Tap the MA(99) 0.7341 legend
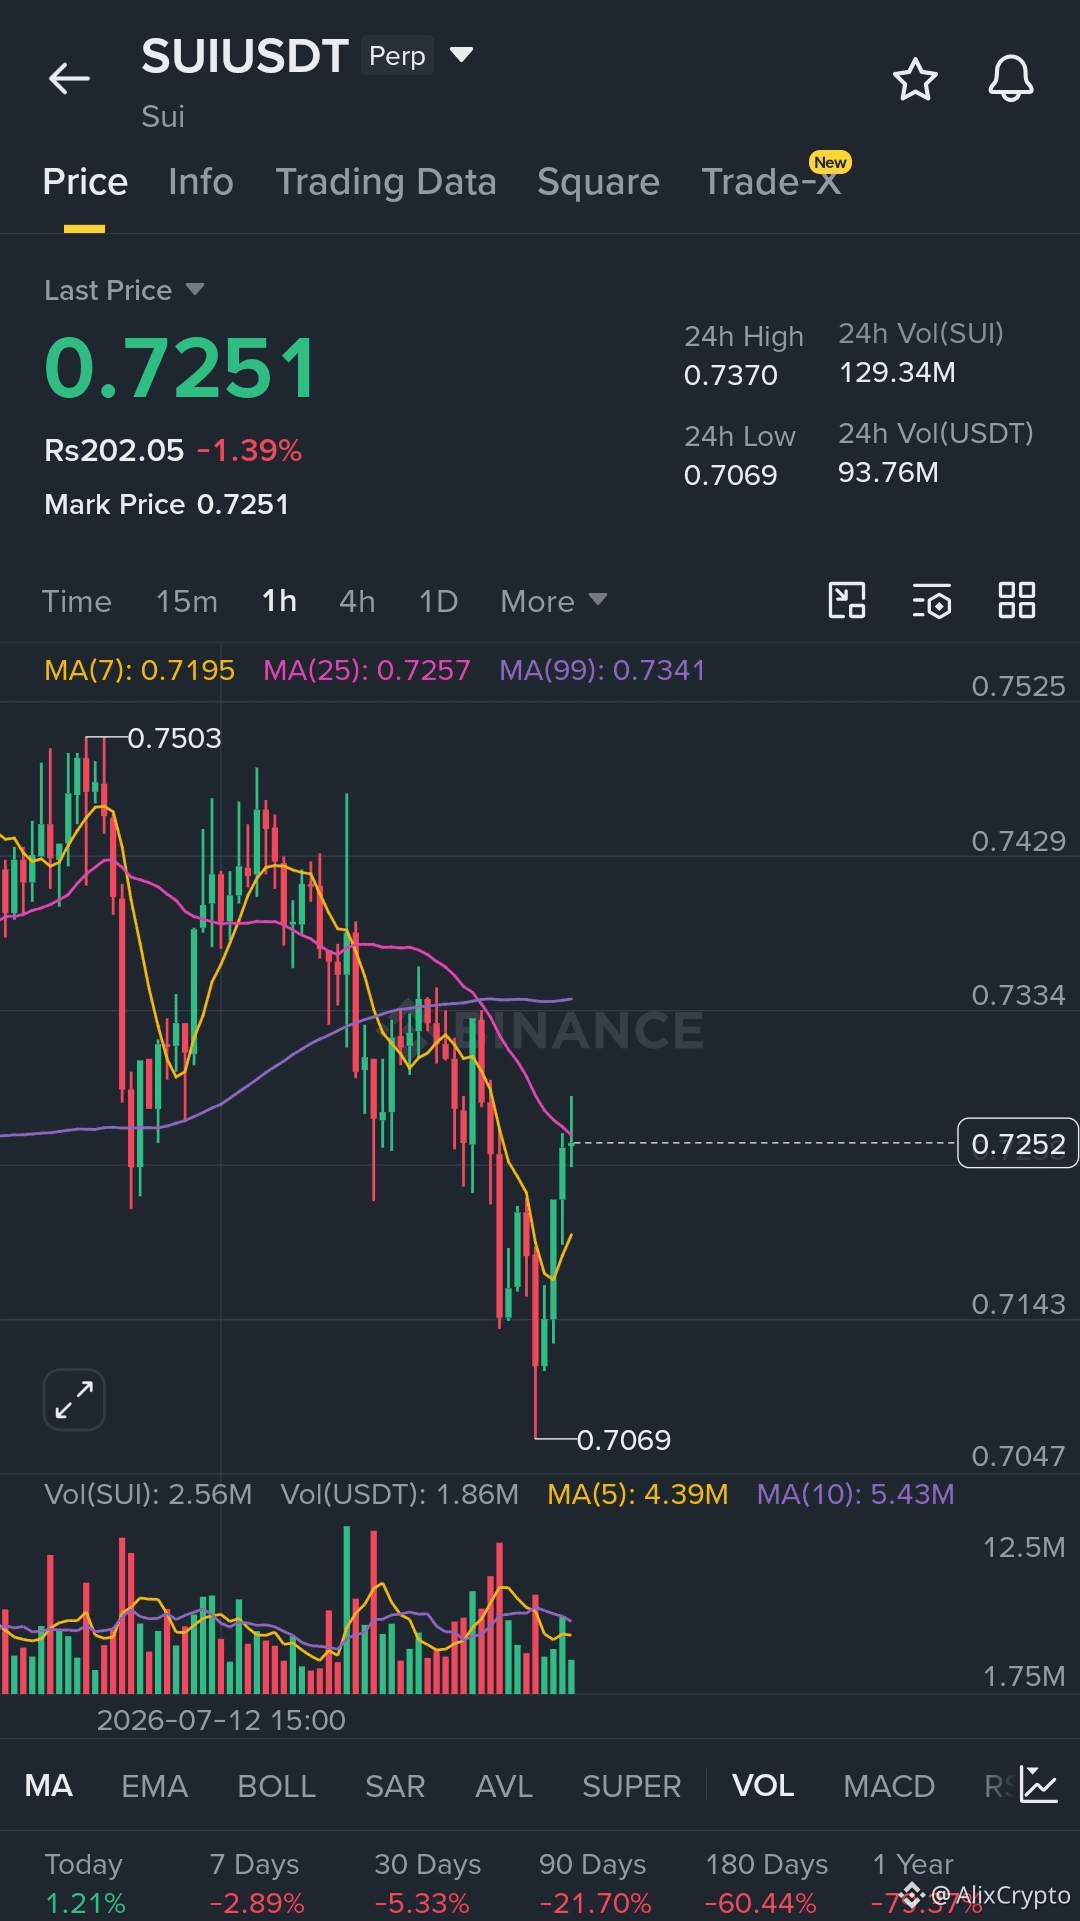 click(x=602, y=670)
